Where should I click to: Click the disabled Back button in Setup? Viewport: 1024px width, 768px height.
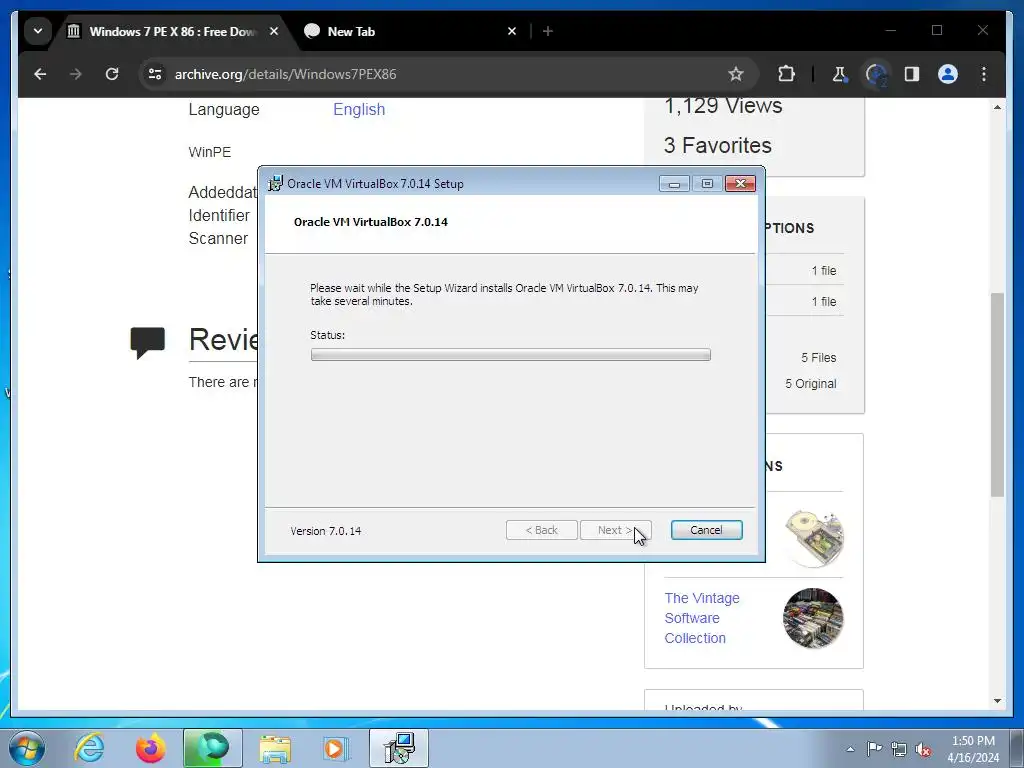tap(541, 530)
